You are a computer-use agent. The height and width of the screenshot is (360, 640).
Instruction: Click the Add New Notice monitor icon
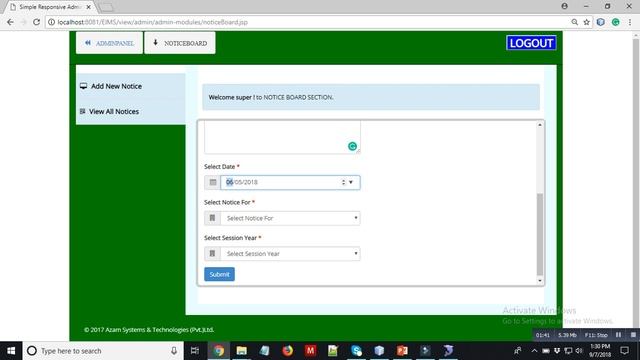83,86
